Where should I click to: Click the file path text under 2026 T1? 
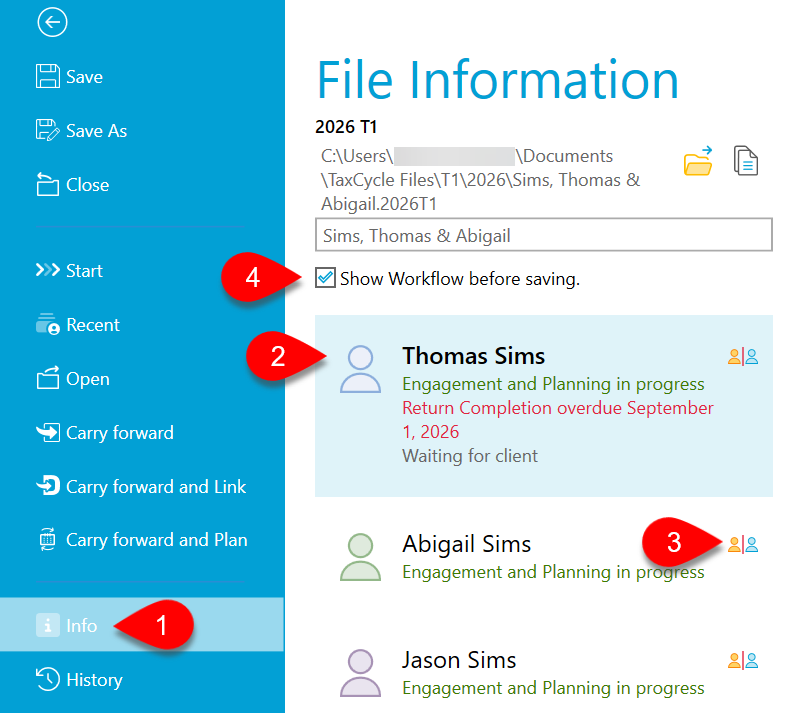coord(481,180)
